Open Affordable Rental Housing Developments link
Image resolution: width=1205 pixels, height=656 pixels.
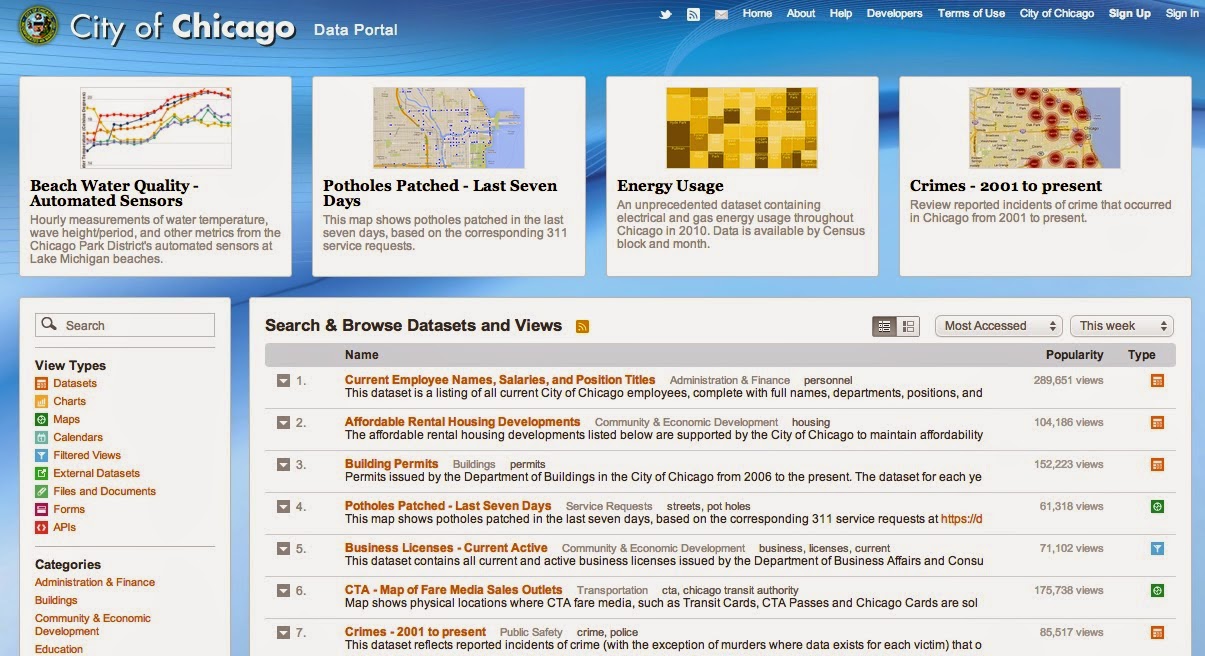click(462, 422)
